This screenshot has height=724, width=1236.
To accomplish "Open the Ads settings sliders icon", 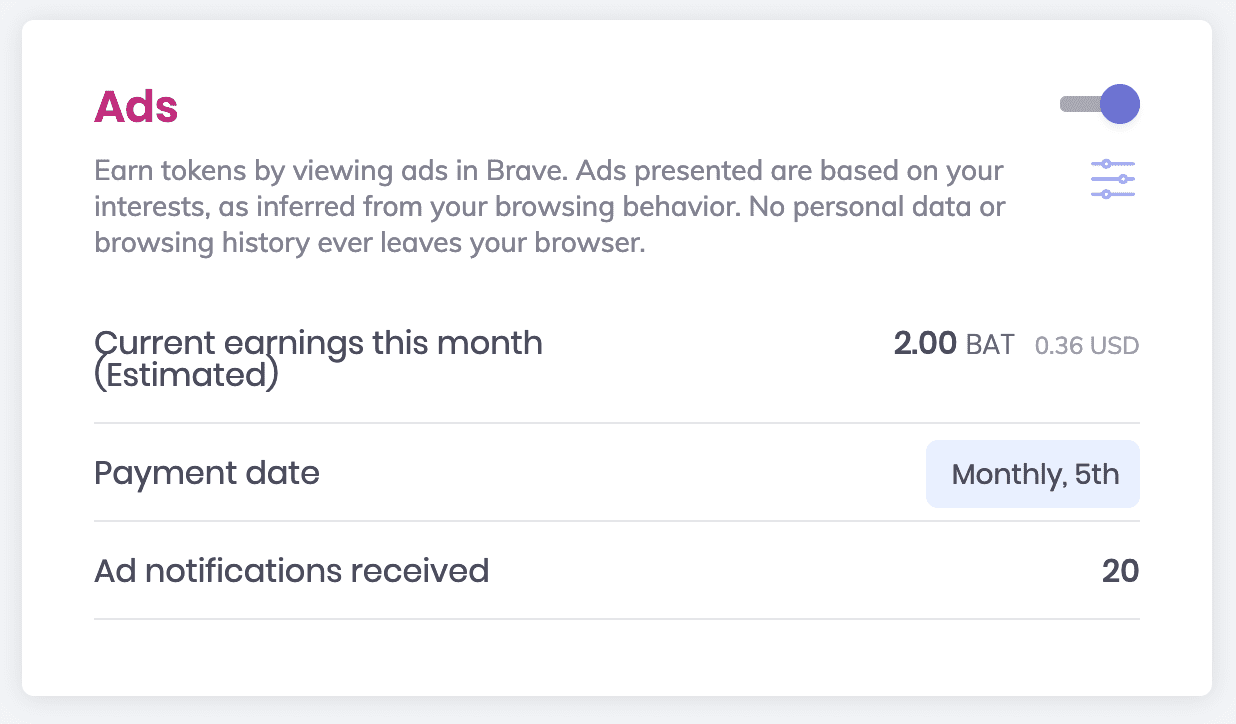I will [1113, 179].
